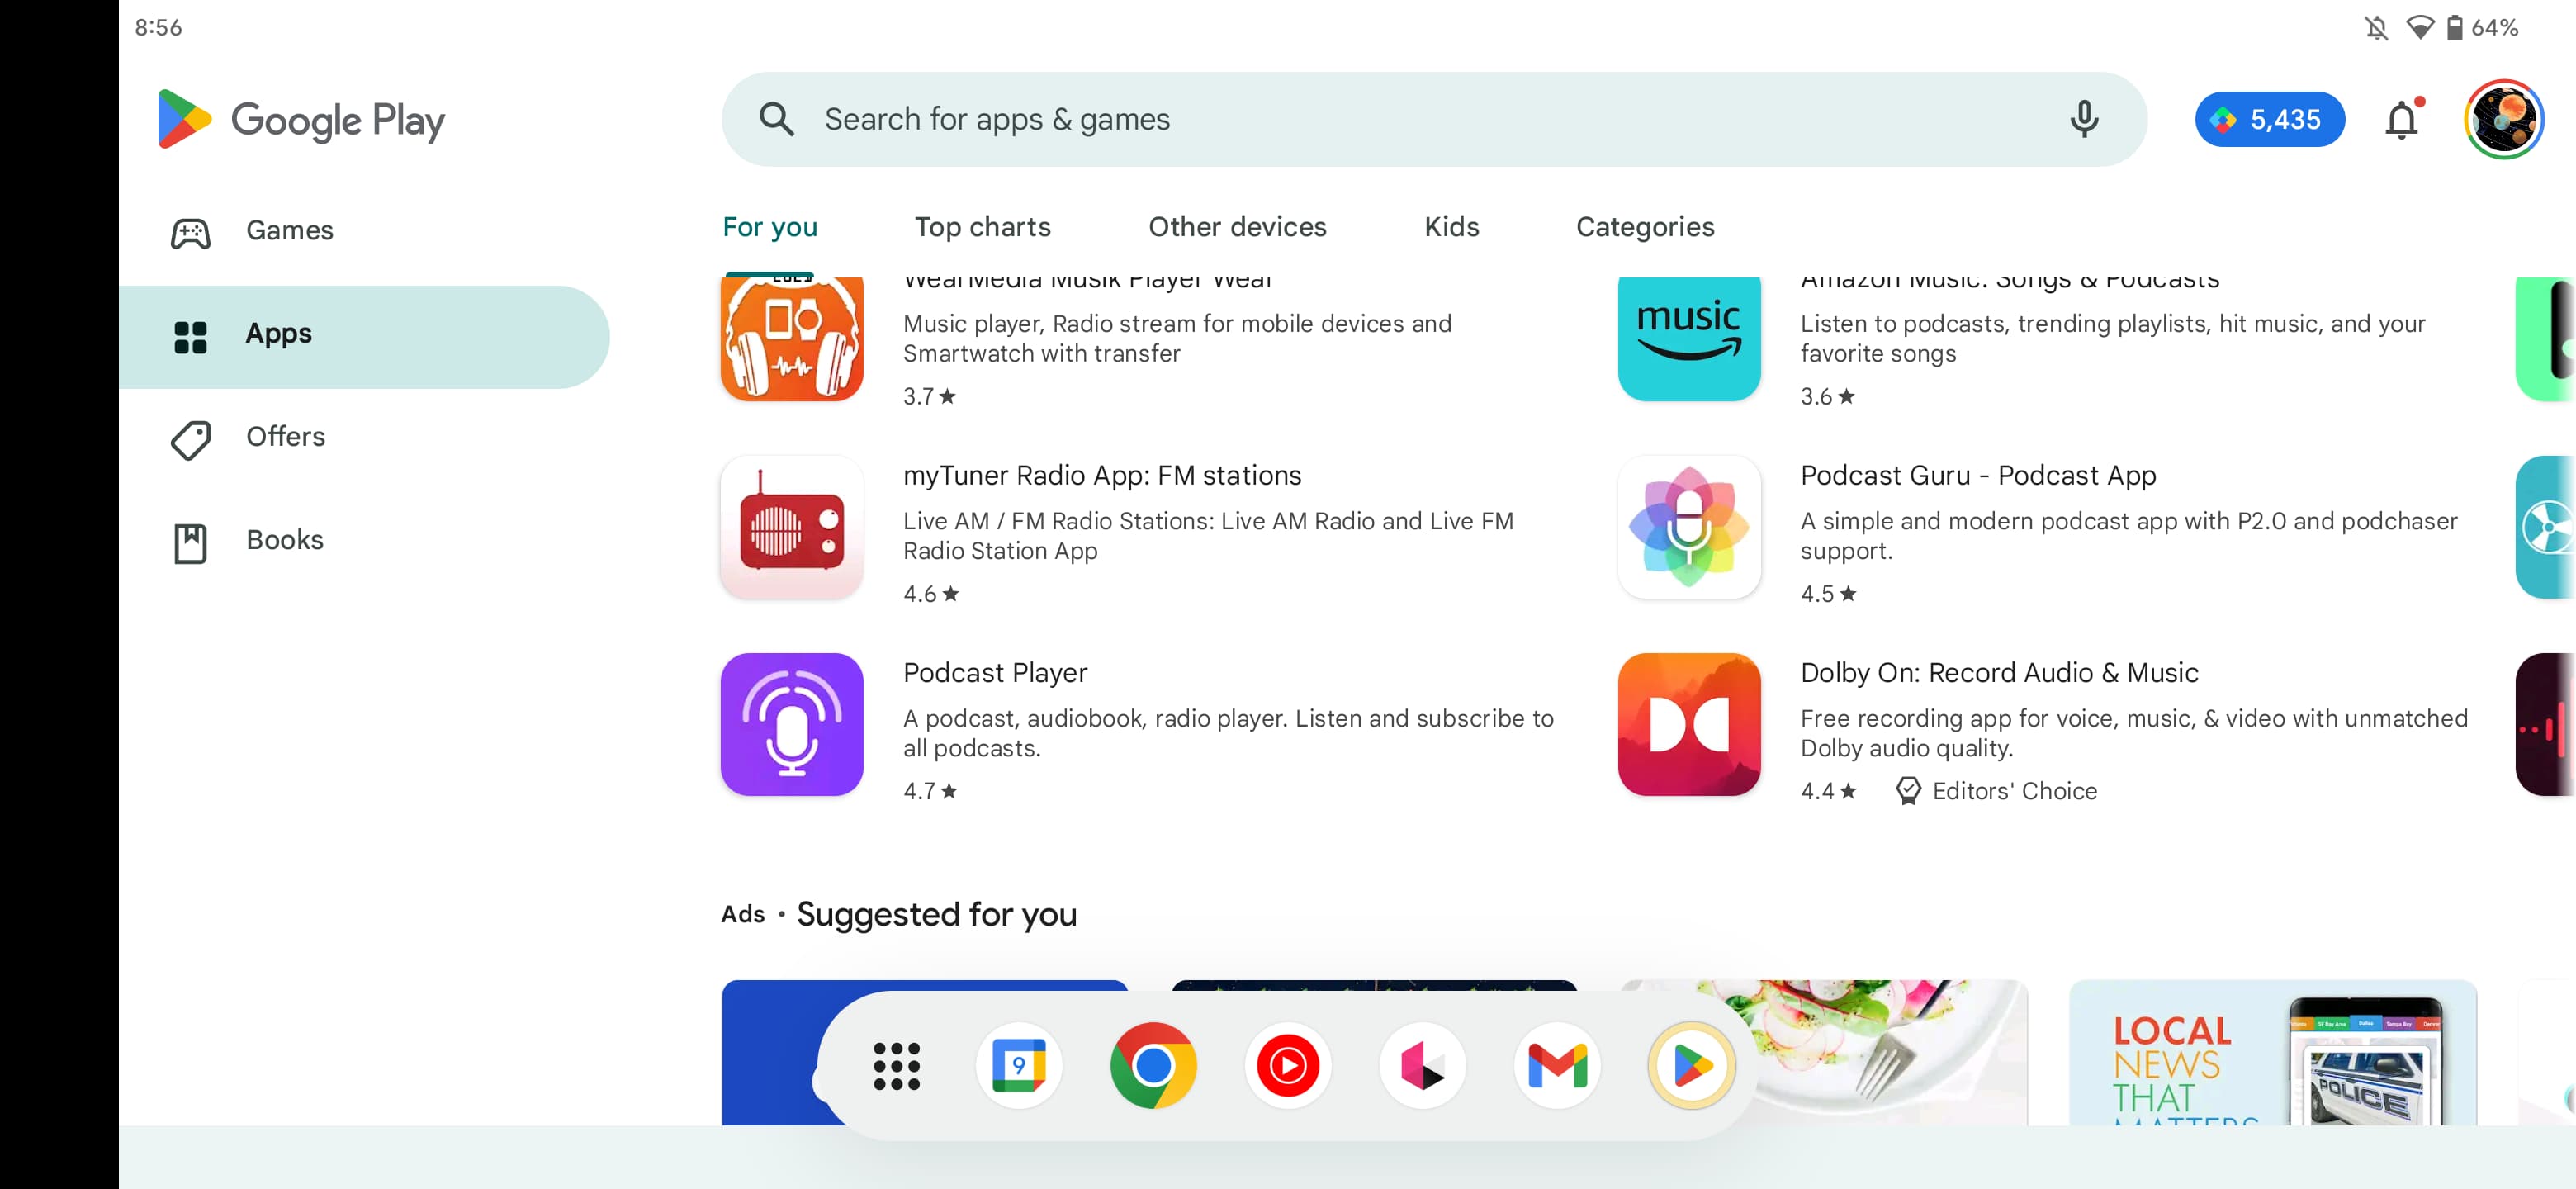Viewport: 2576px width, 1189px height.
Task: Switch to the Categories tab
Action: click(1645, 227)
